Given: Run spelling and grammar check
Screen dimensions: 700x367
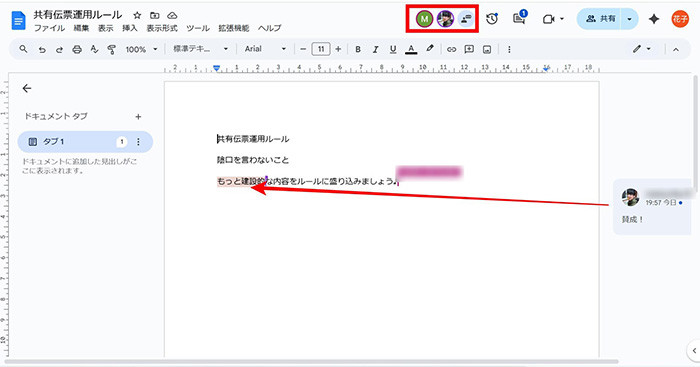Looking at the screenshot, I should [x=94, y=50].
